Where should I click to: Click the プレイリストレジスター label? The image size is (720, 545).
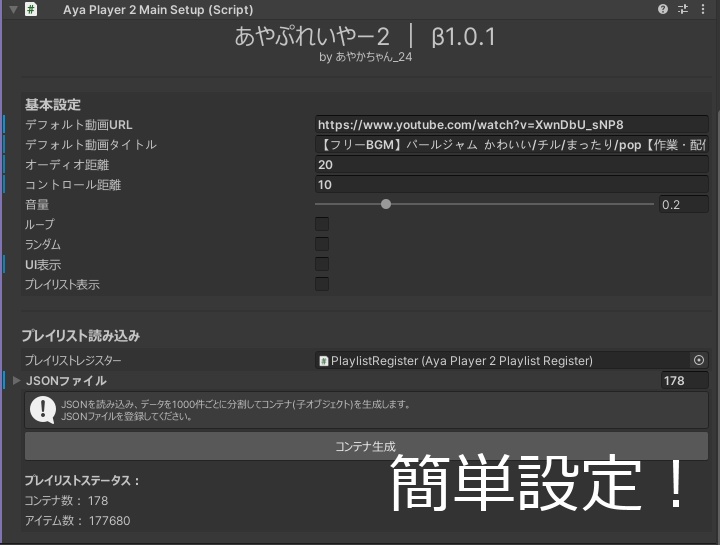(x=73, y=361)
